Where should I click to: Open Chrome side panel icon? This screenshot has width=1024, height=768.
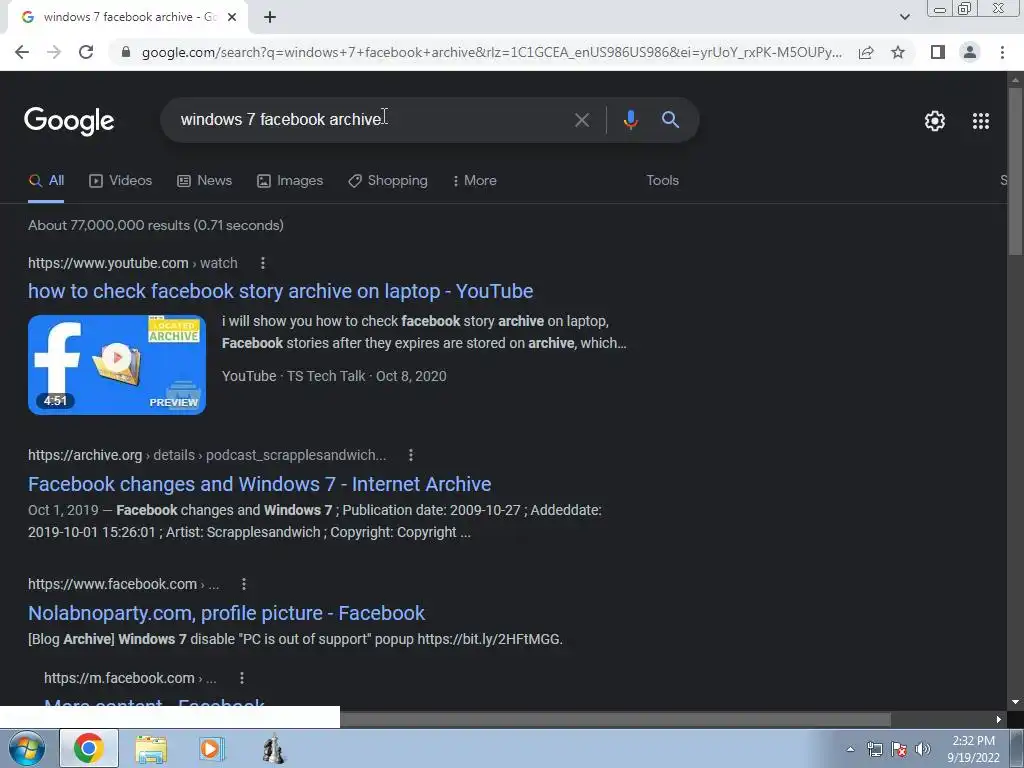pyautogui.click(x=938, y=52)
